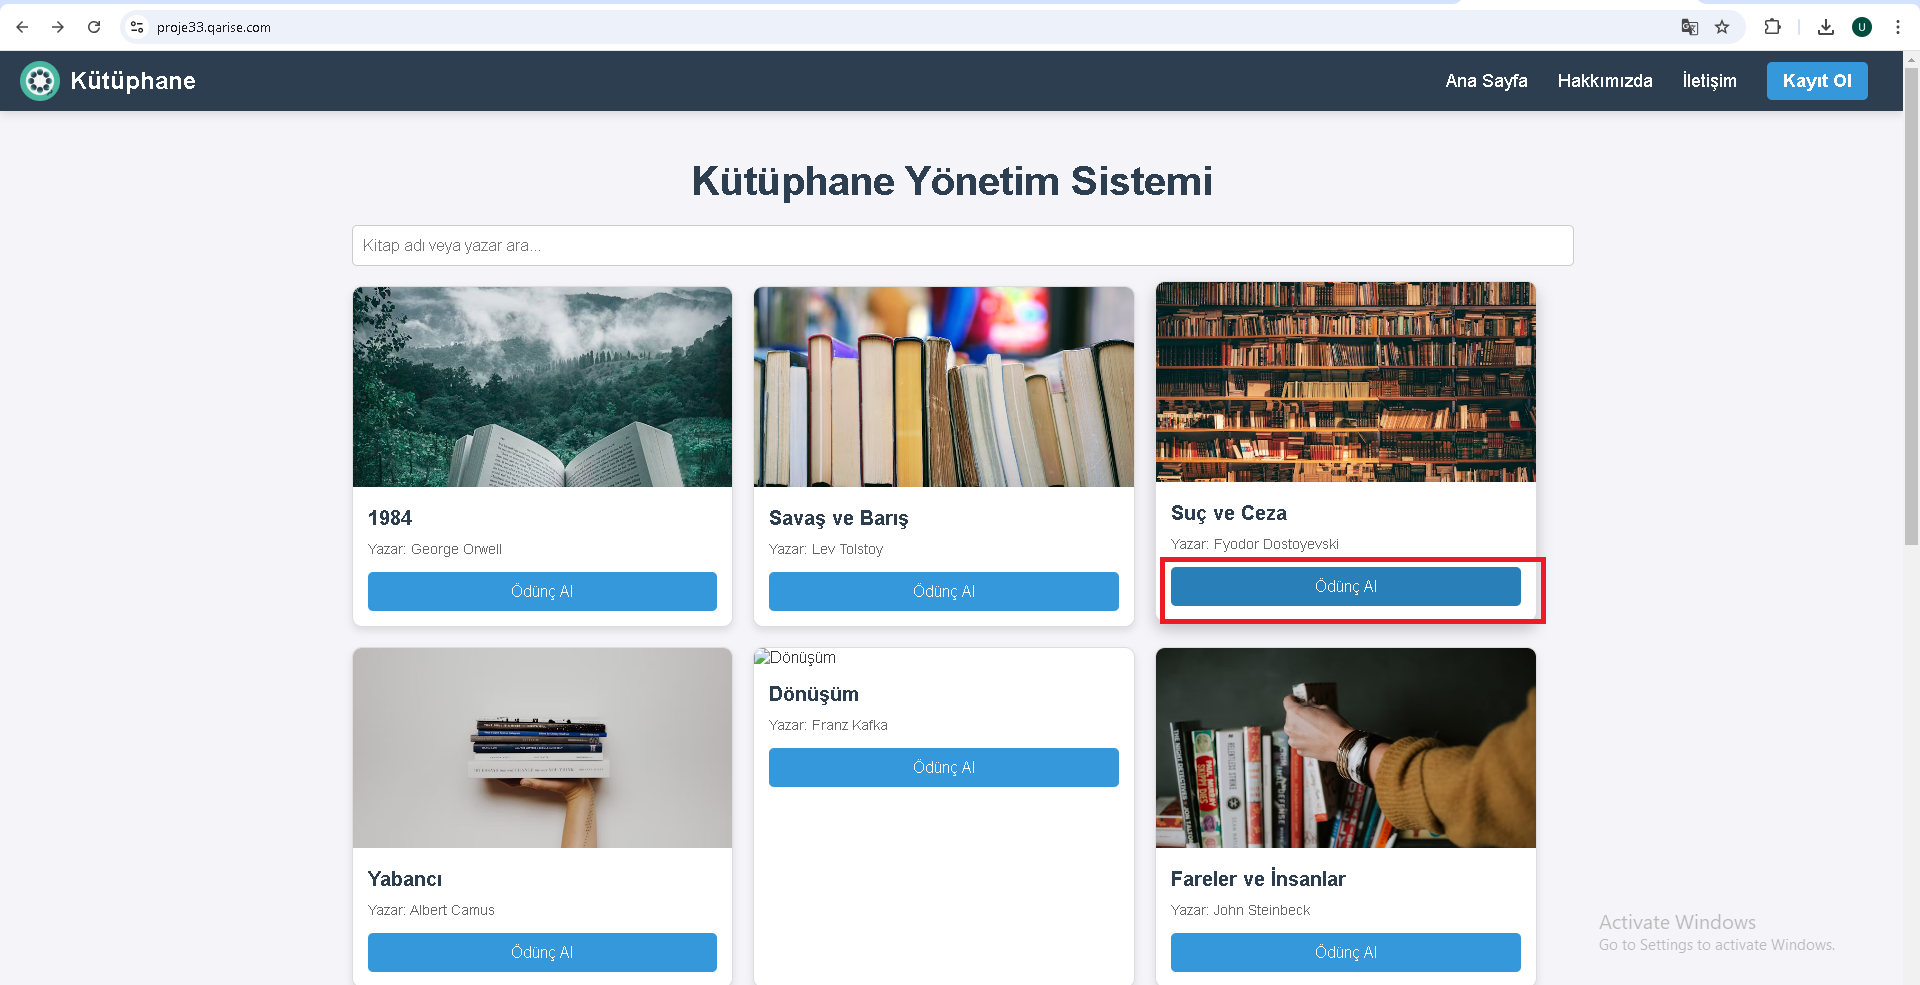Borrow 1984 with Ödünç Al
The width and height of the screenshot is (1920, 985).
pyautogui.click(x=542, y=591)
